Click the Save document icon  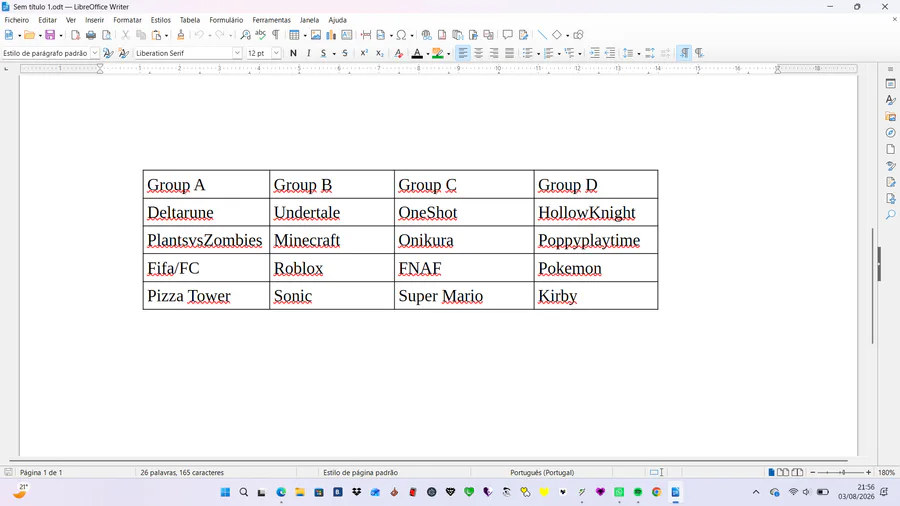(51, 35)
